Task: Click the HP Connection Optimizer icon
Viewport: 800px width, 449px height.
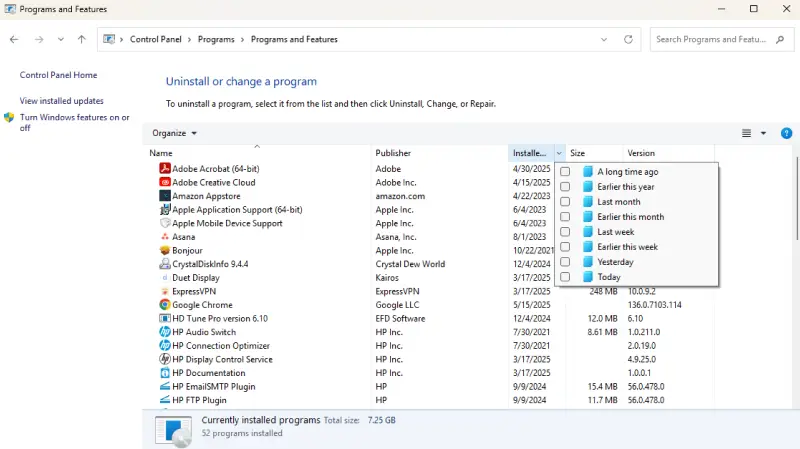Action: (x=165, y=345)
